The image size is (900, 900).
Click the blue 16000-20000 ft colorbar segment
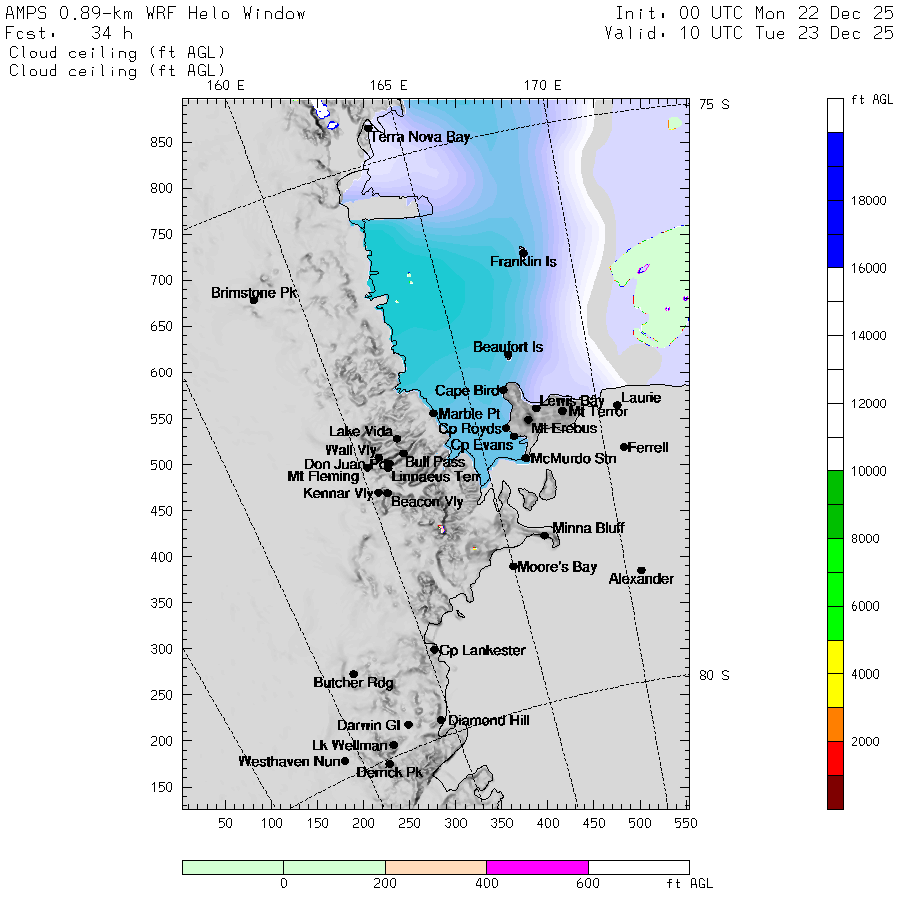[835, 200]
